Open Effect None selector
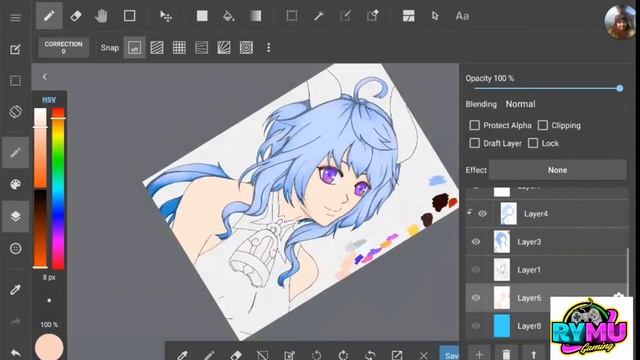640x360 pixels. (x=558, y=170)
